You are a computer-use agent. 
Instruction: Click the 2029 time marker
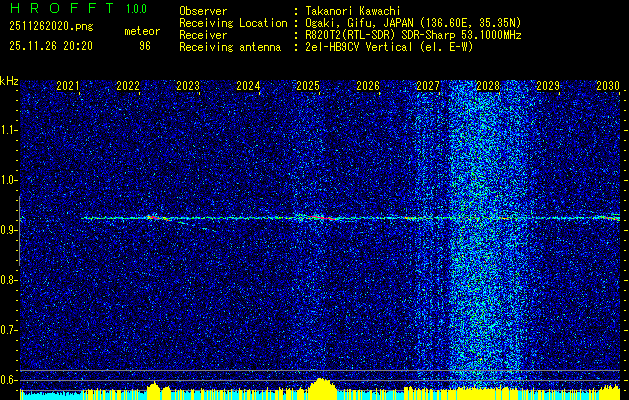[548, 86]
